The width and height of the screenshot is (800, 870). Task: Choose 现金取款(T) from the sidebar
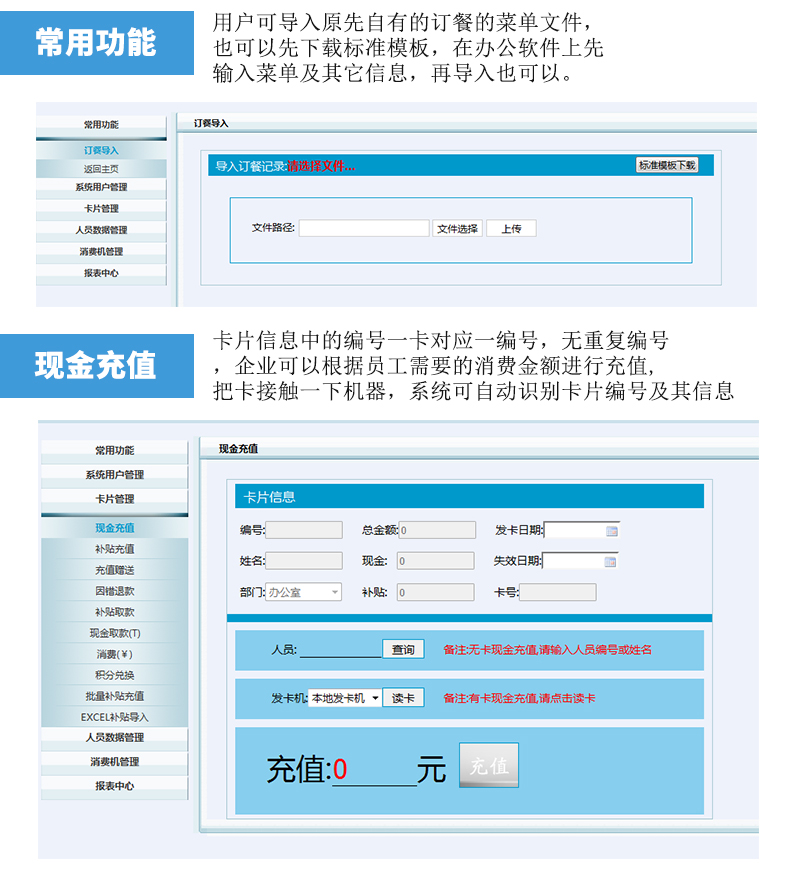(115, 633)
